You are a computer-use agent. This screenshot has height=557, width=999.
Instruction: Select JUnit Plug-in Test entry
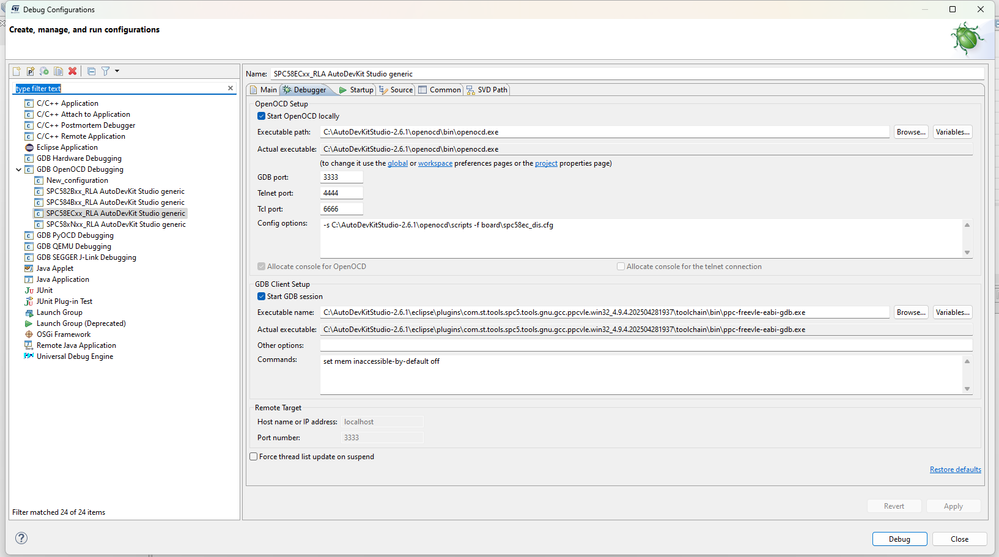[64, 301]
